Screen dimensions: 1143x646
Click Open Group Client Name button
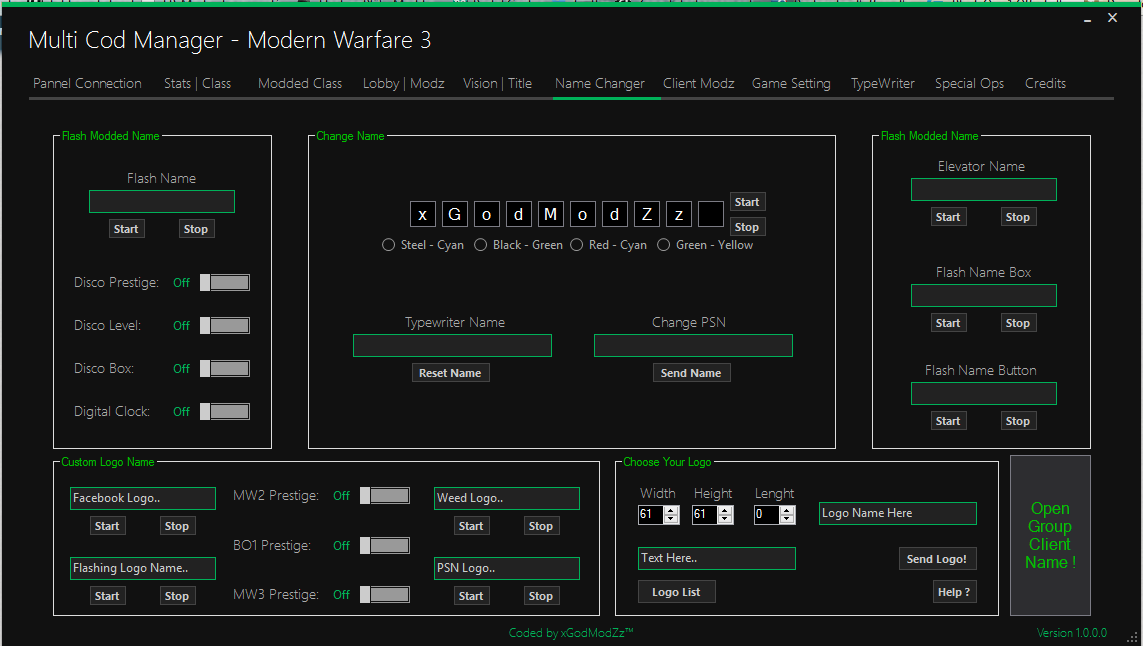[1050, 535]
